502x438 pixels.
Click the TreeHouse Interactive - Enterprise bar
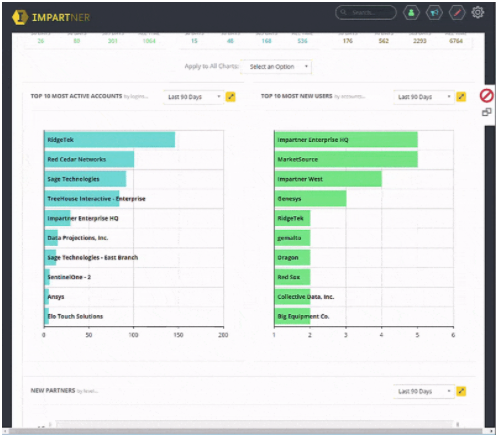point(83,200)
